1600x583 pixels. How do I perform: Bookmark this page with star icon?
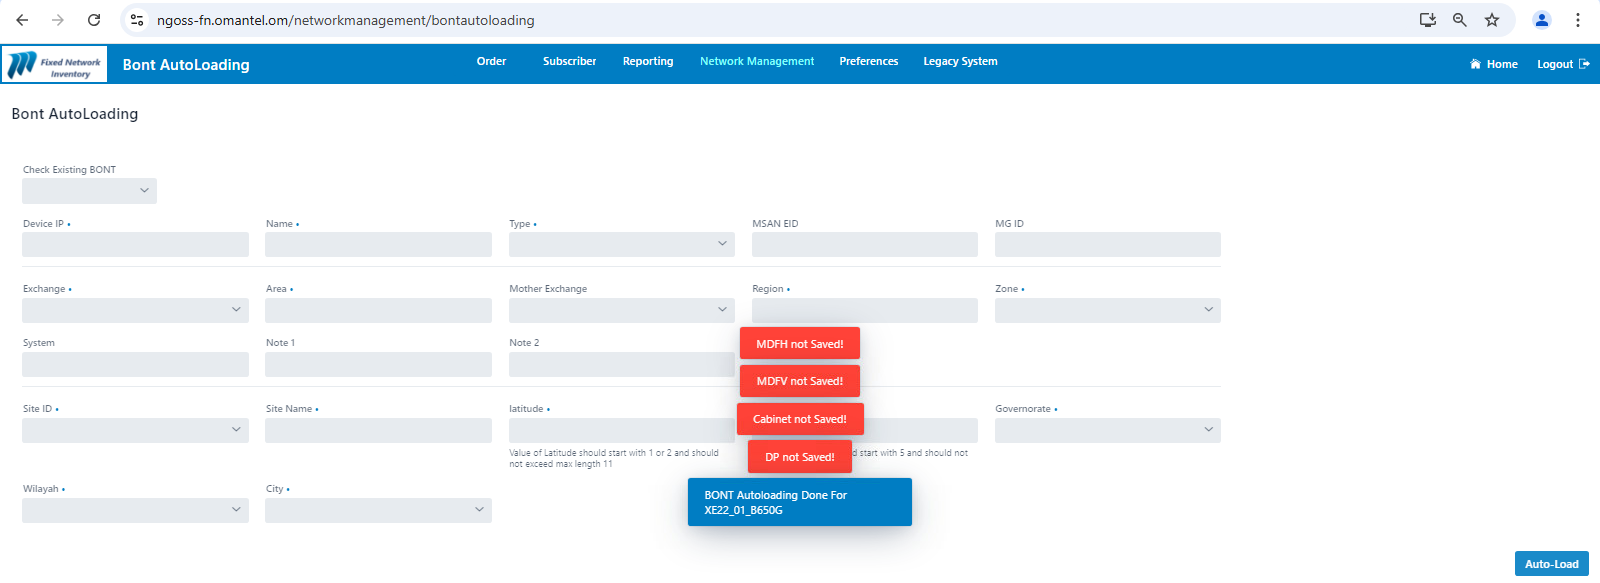1492,20
